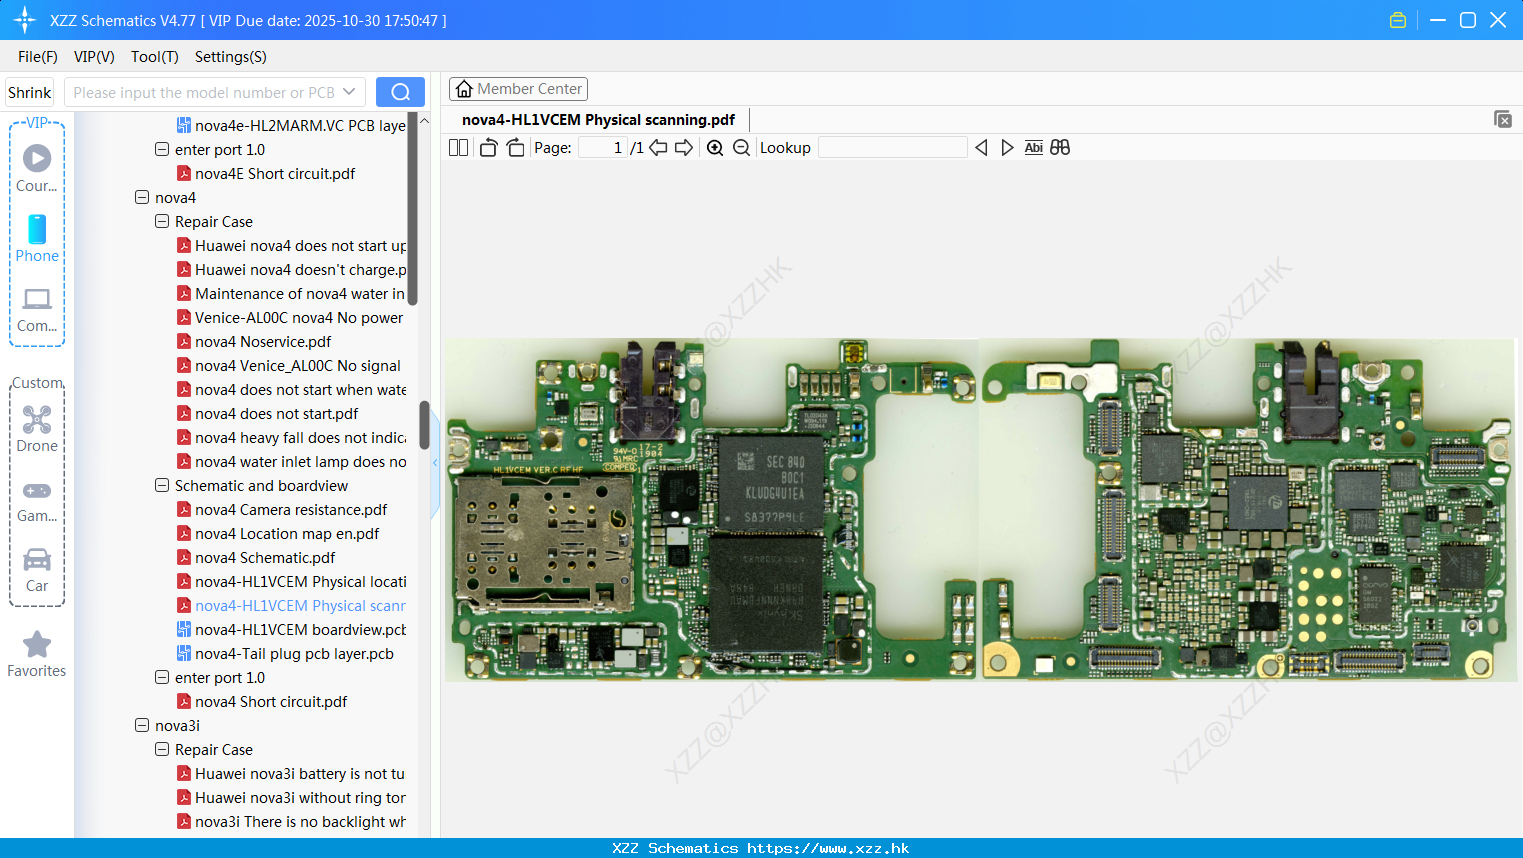Open nova4-HL1VCEM Physical location file
The height and width of the screenshot is (858, 1523).
click(x=291, y=581)
